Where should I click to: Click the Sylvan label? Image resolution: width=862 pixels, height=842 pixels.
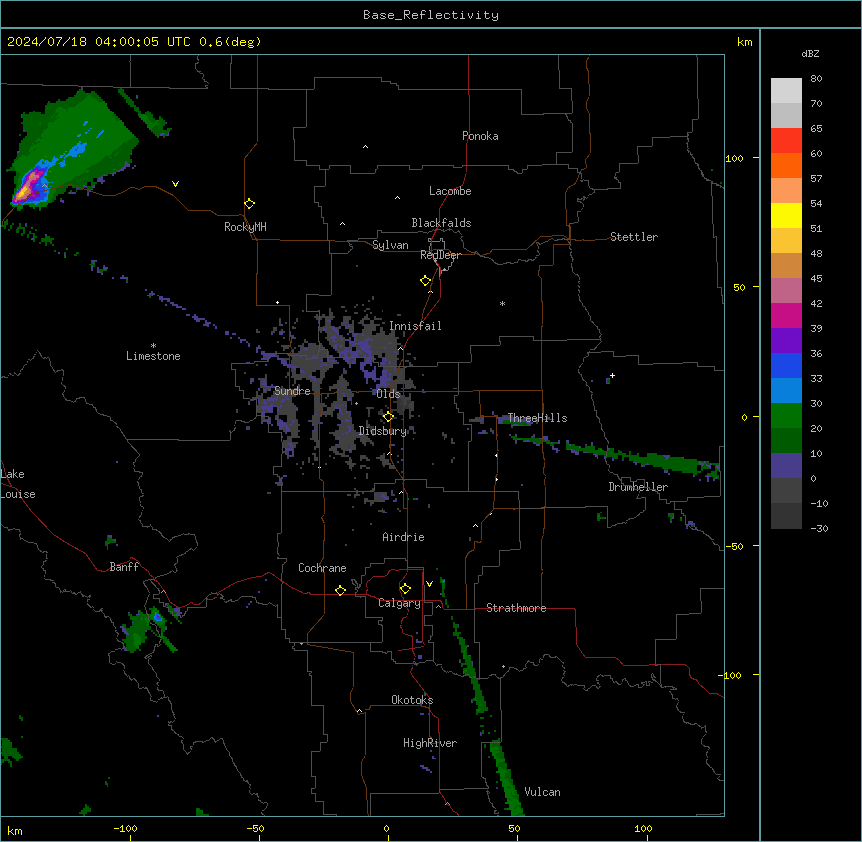[390, 245]
